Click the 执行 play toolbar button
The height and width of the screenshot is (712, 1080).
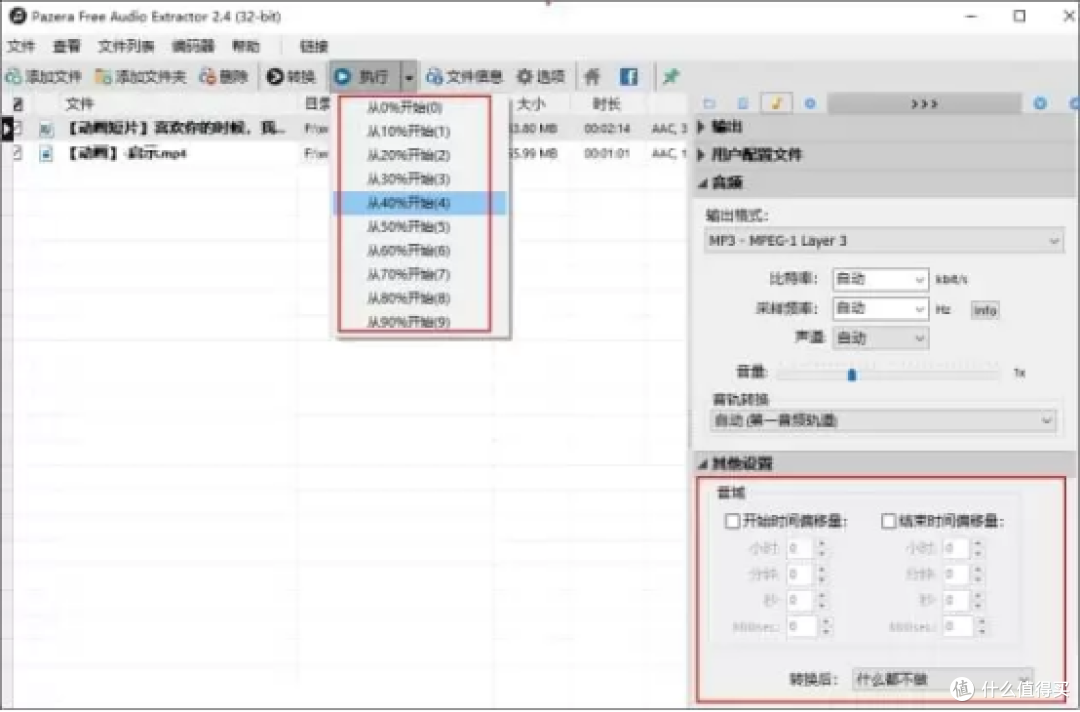tap(364, 76)
